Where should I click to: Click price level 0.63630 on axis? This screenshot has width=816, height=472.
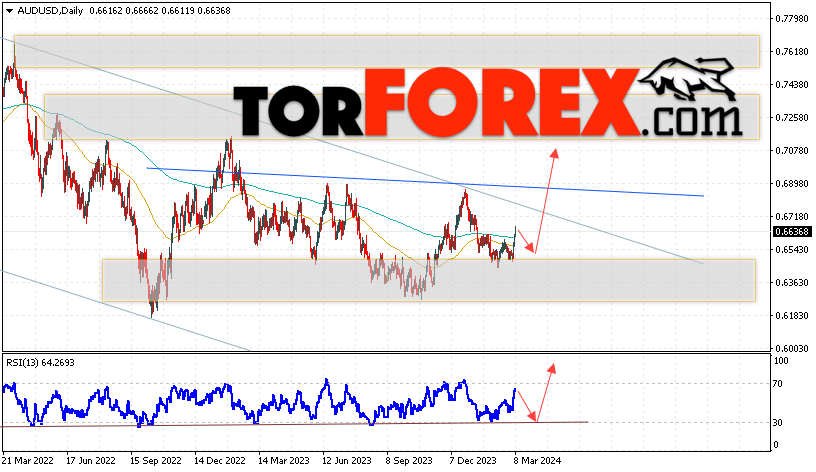[x=792, y=283]
